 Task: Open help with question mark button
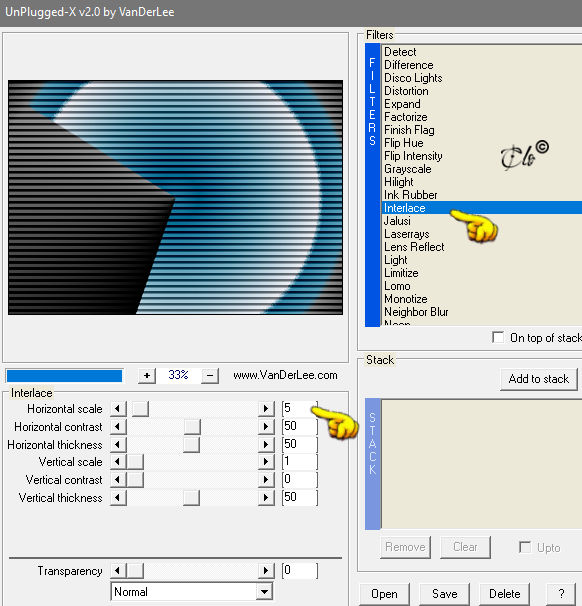click(562, 594)
